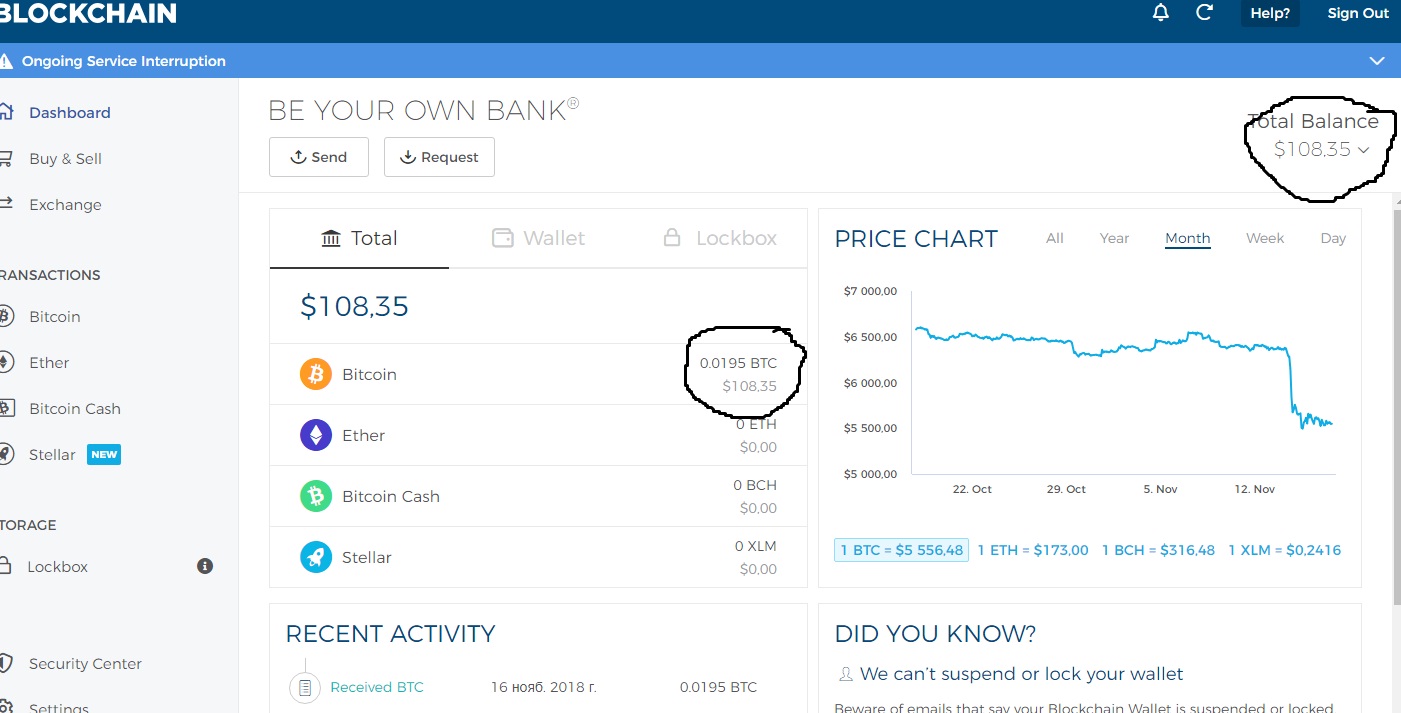1401x713 pixels.
Task: Open the Total Balance dropdown
Action: coord(1363,150)
